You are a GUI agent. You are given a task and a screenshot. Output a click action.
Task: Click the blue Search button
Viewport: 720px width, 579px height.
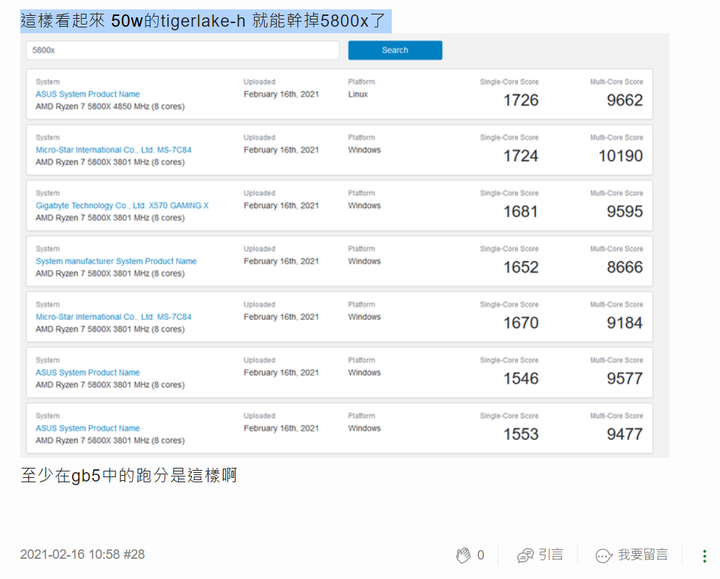[x=395, y=50]
